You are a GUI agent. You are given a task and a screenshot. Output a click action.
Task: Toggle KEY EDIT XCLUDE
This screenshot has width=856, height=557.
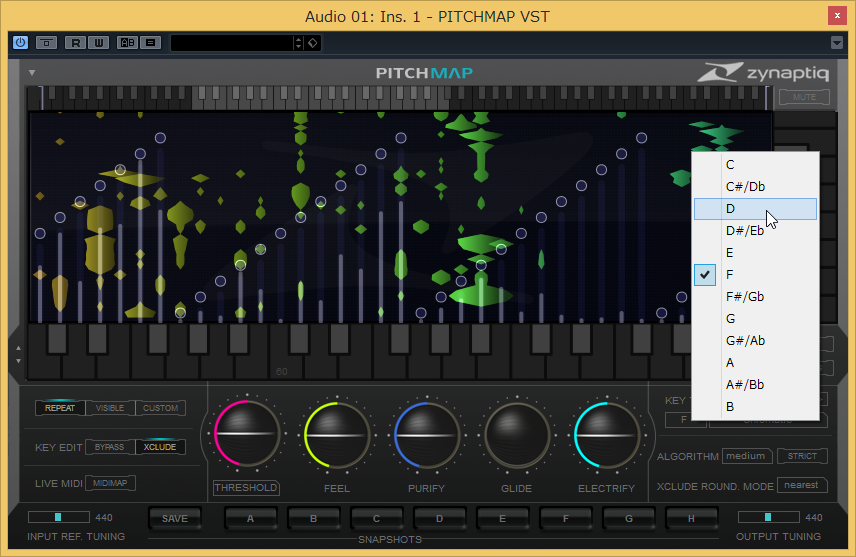160,447
